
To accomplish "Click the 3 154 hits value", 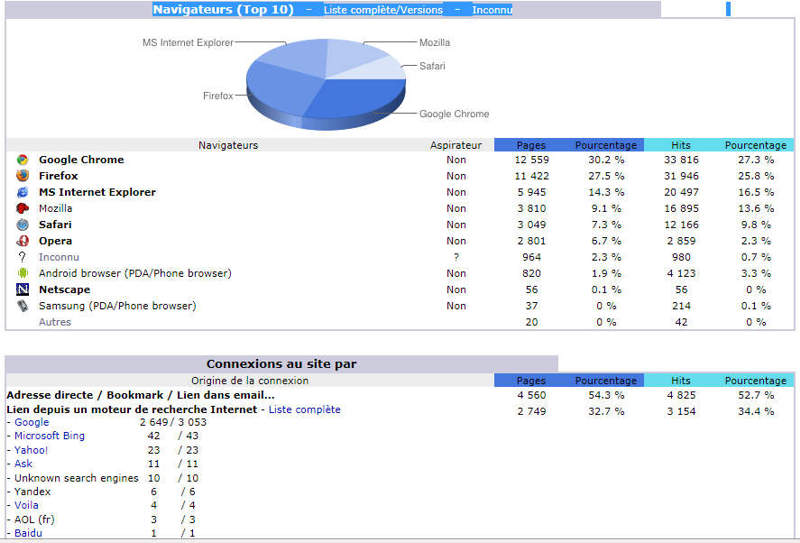I will point(681,411).
